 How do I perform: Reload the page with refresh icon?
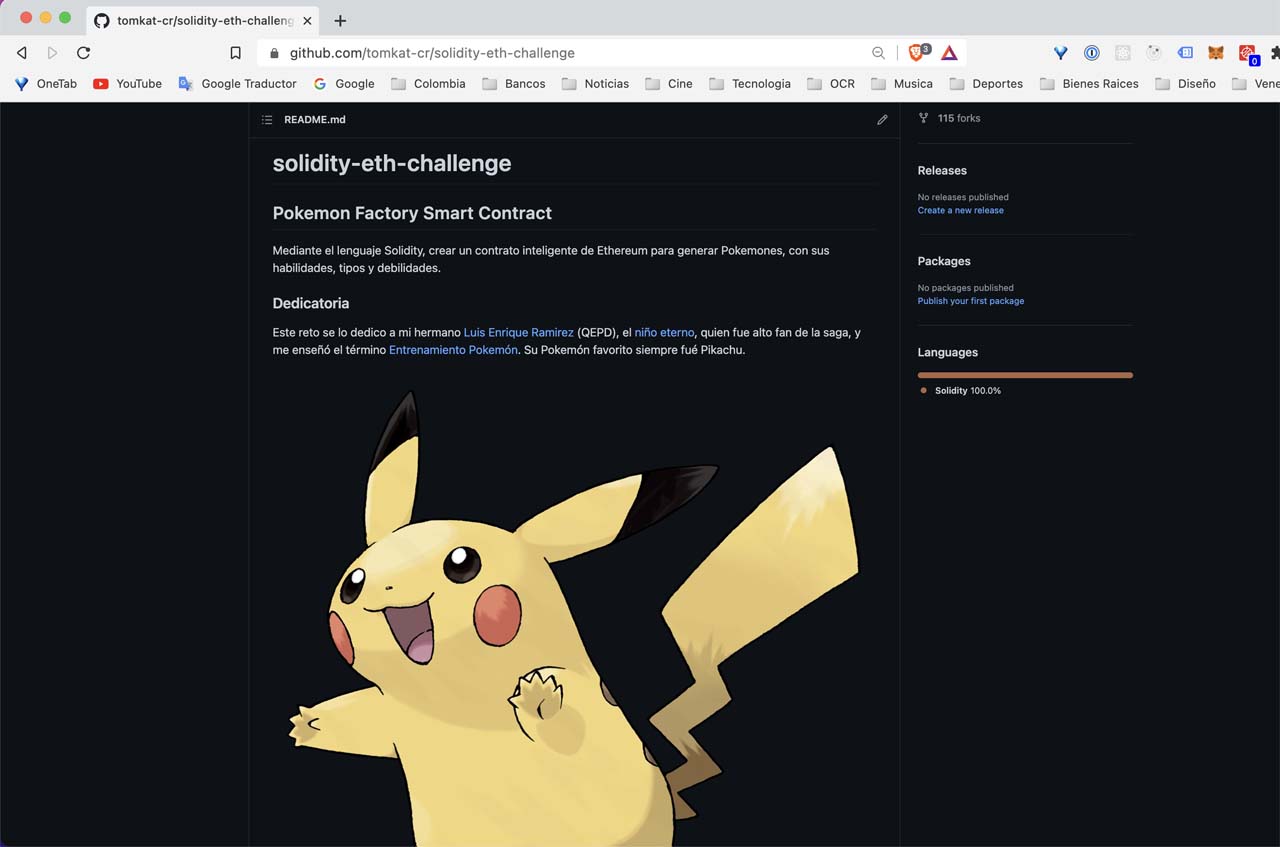point(84,53)
